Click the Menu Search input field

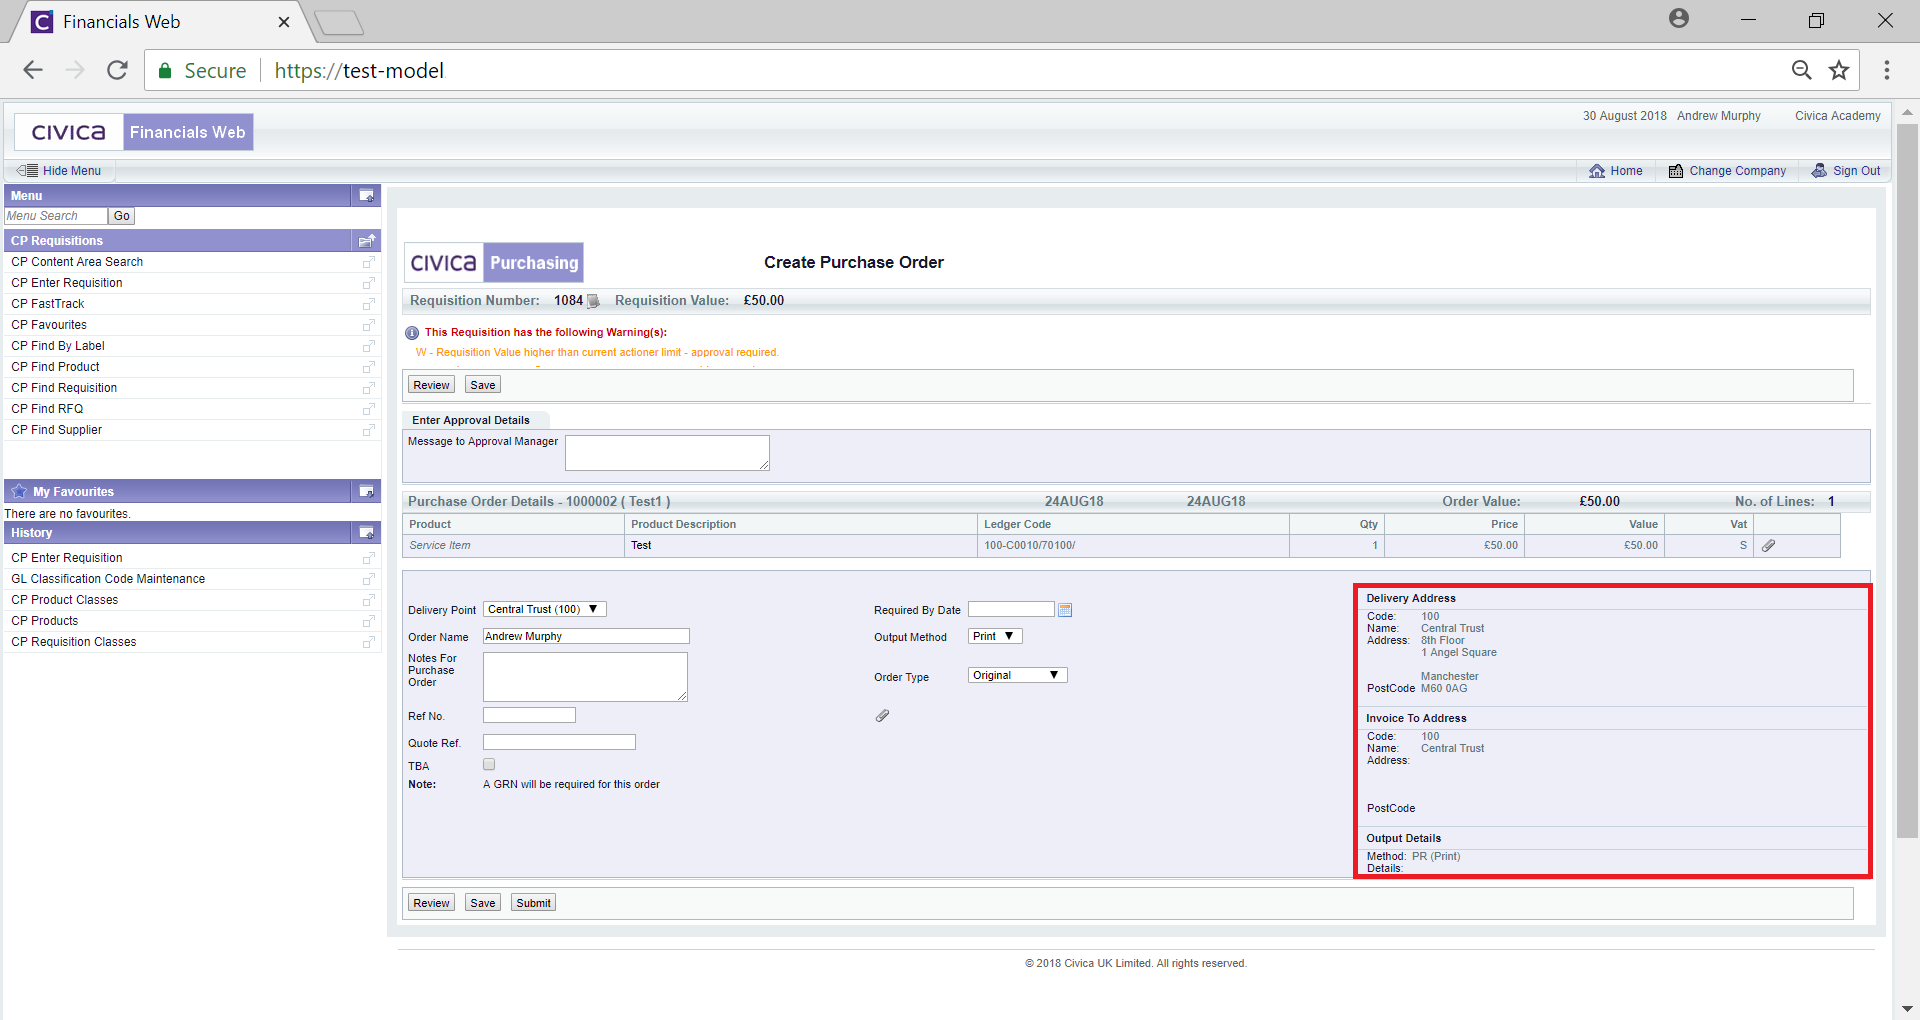point(55,216)
